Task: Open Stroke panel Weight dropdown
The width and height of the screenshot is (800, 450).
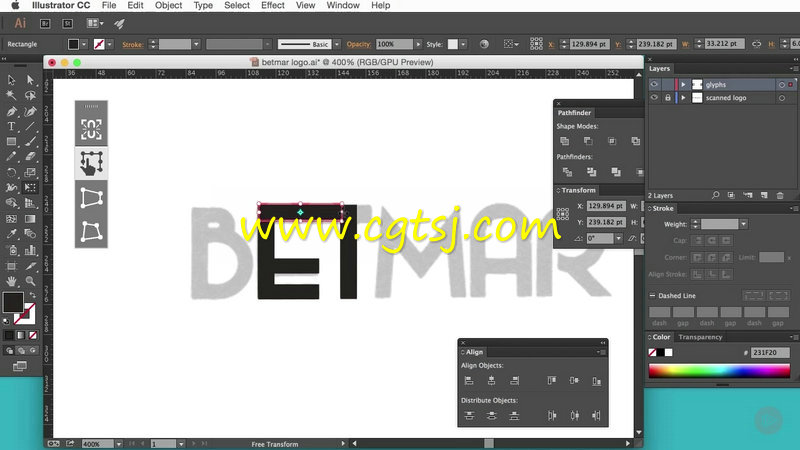Action: coord(743,224)
